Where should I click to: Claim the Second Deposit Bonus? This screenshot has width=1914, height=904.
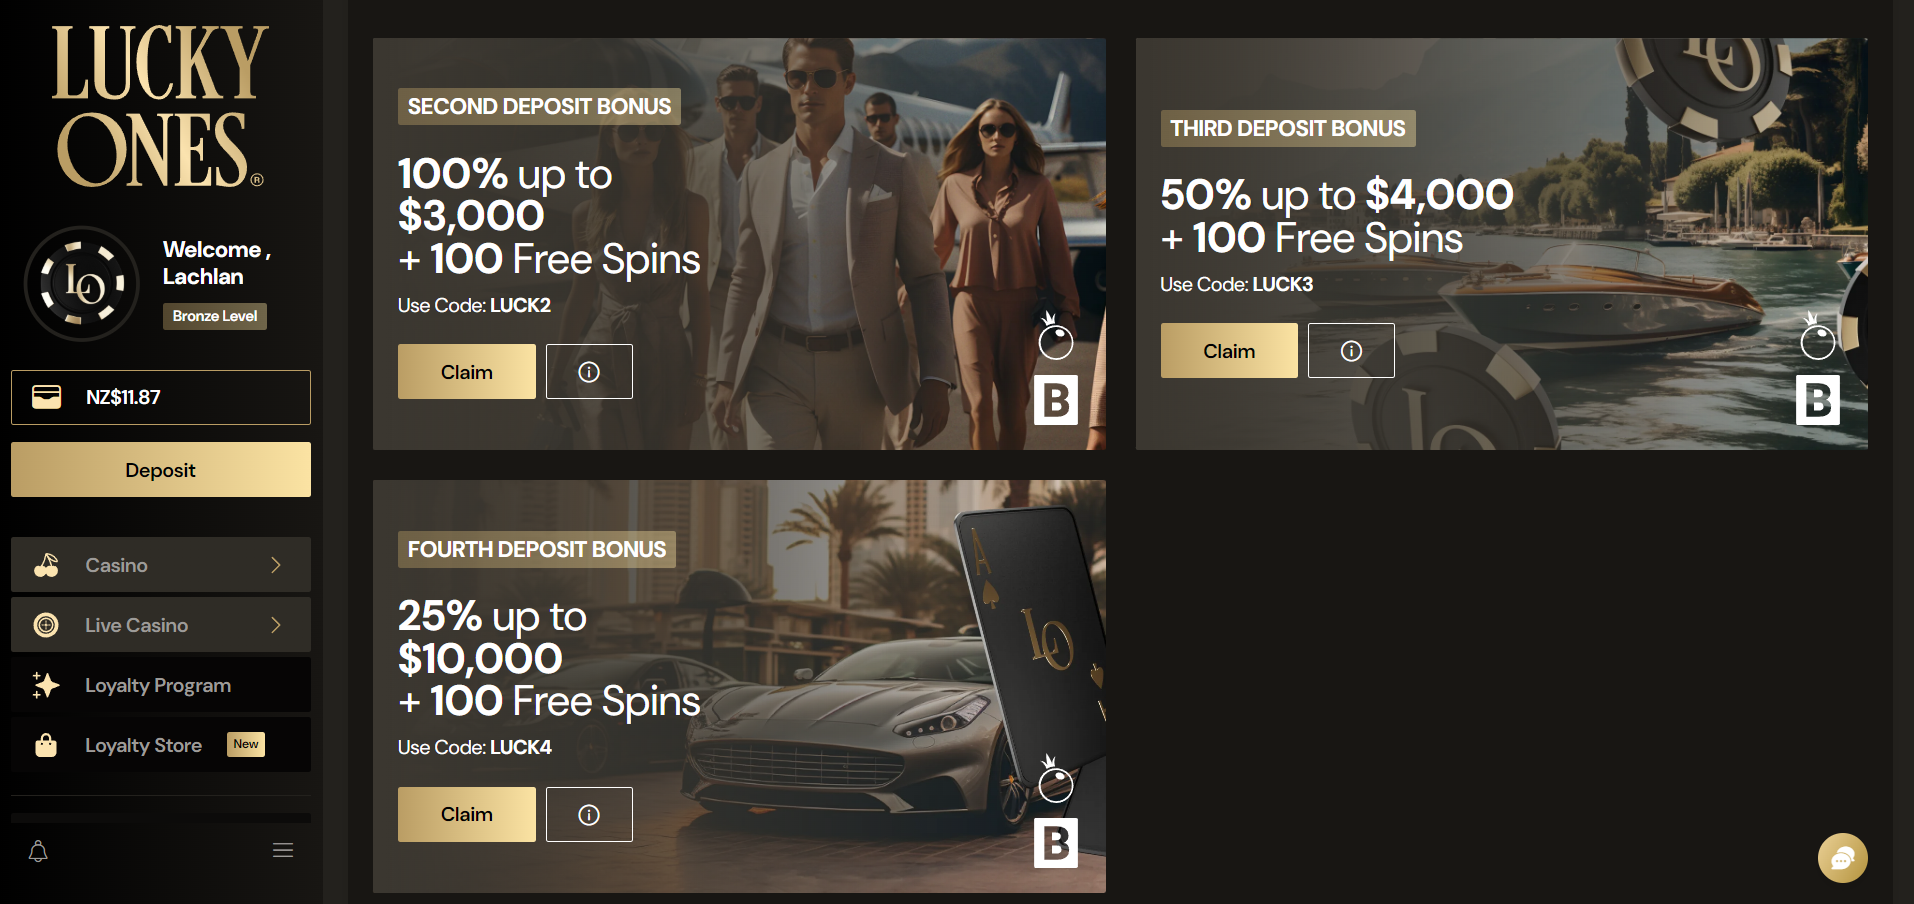(467, 372)
